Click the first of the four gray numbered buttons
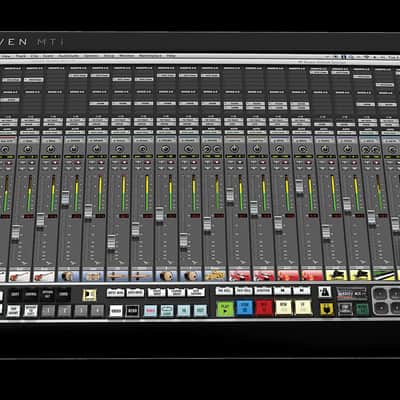The width and height of the screenshot is (400, 400). point(48,311)
